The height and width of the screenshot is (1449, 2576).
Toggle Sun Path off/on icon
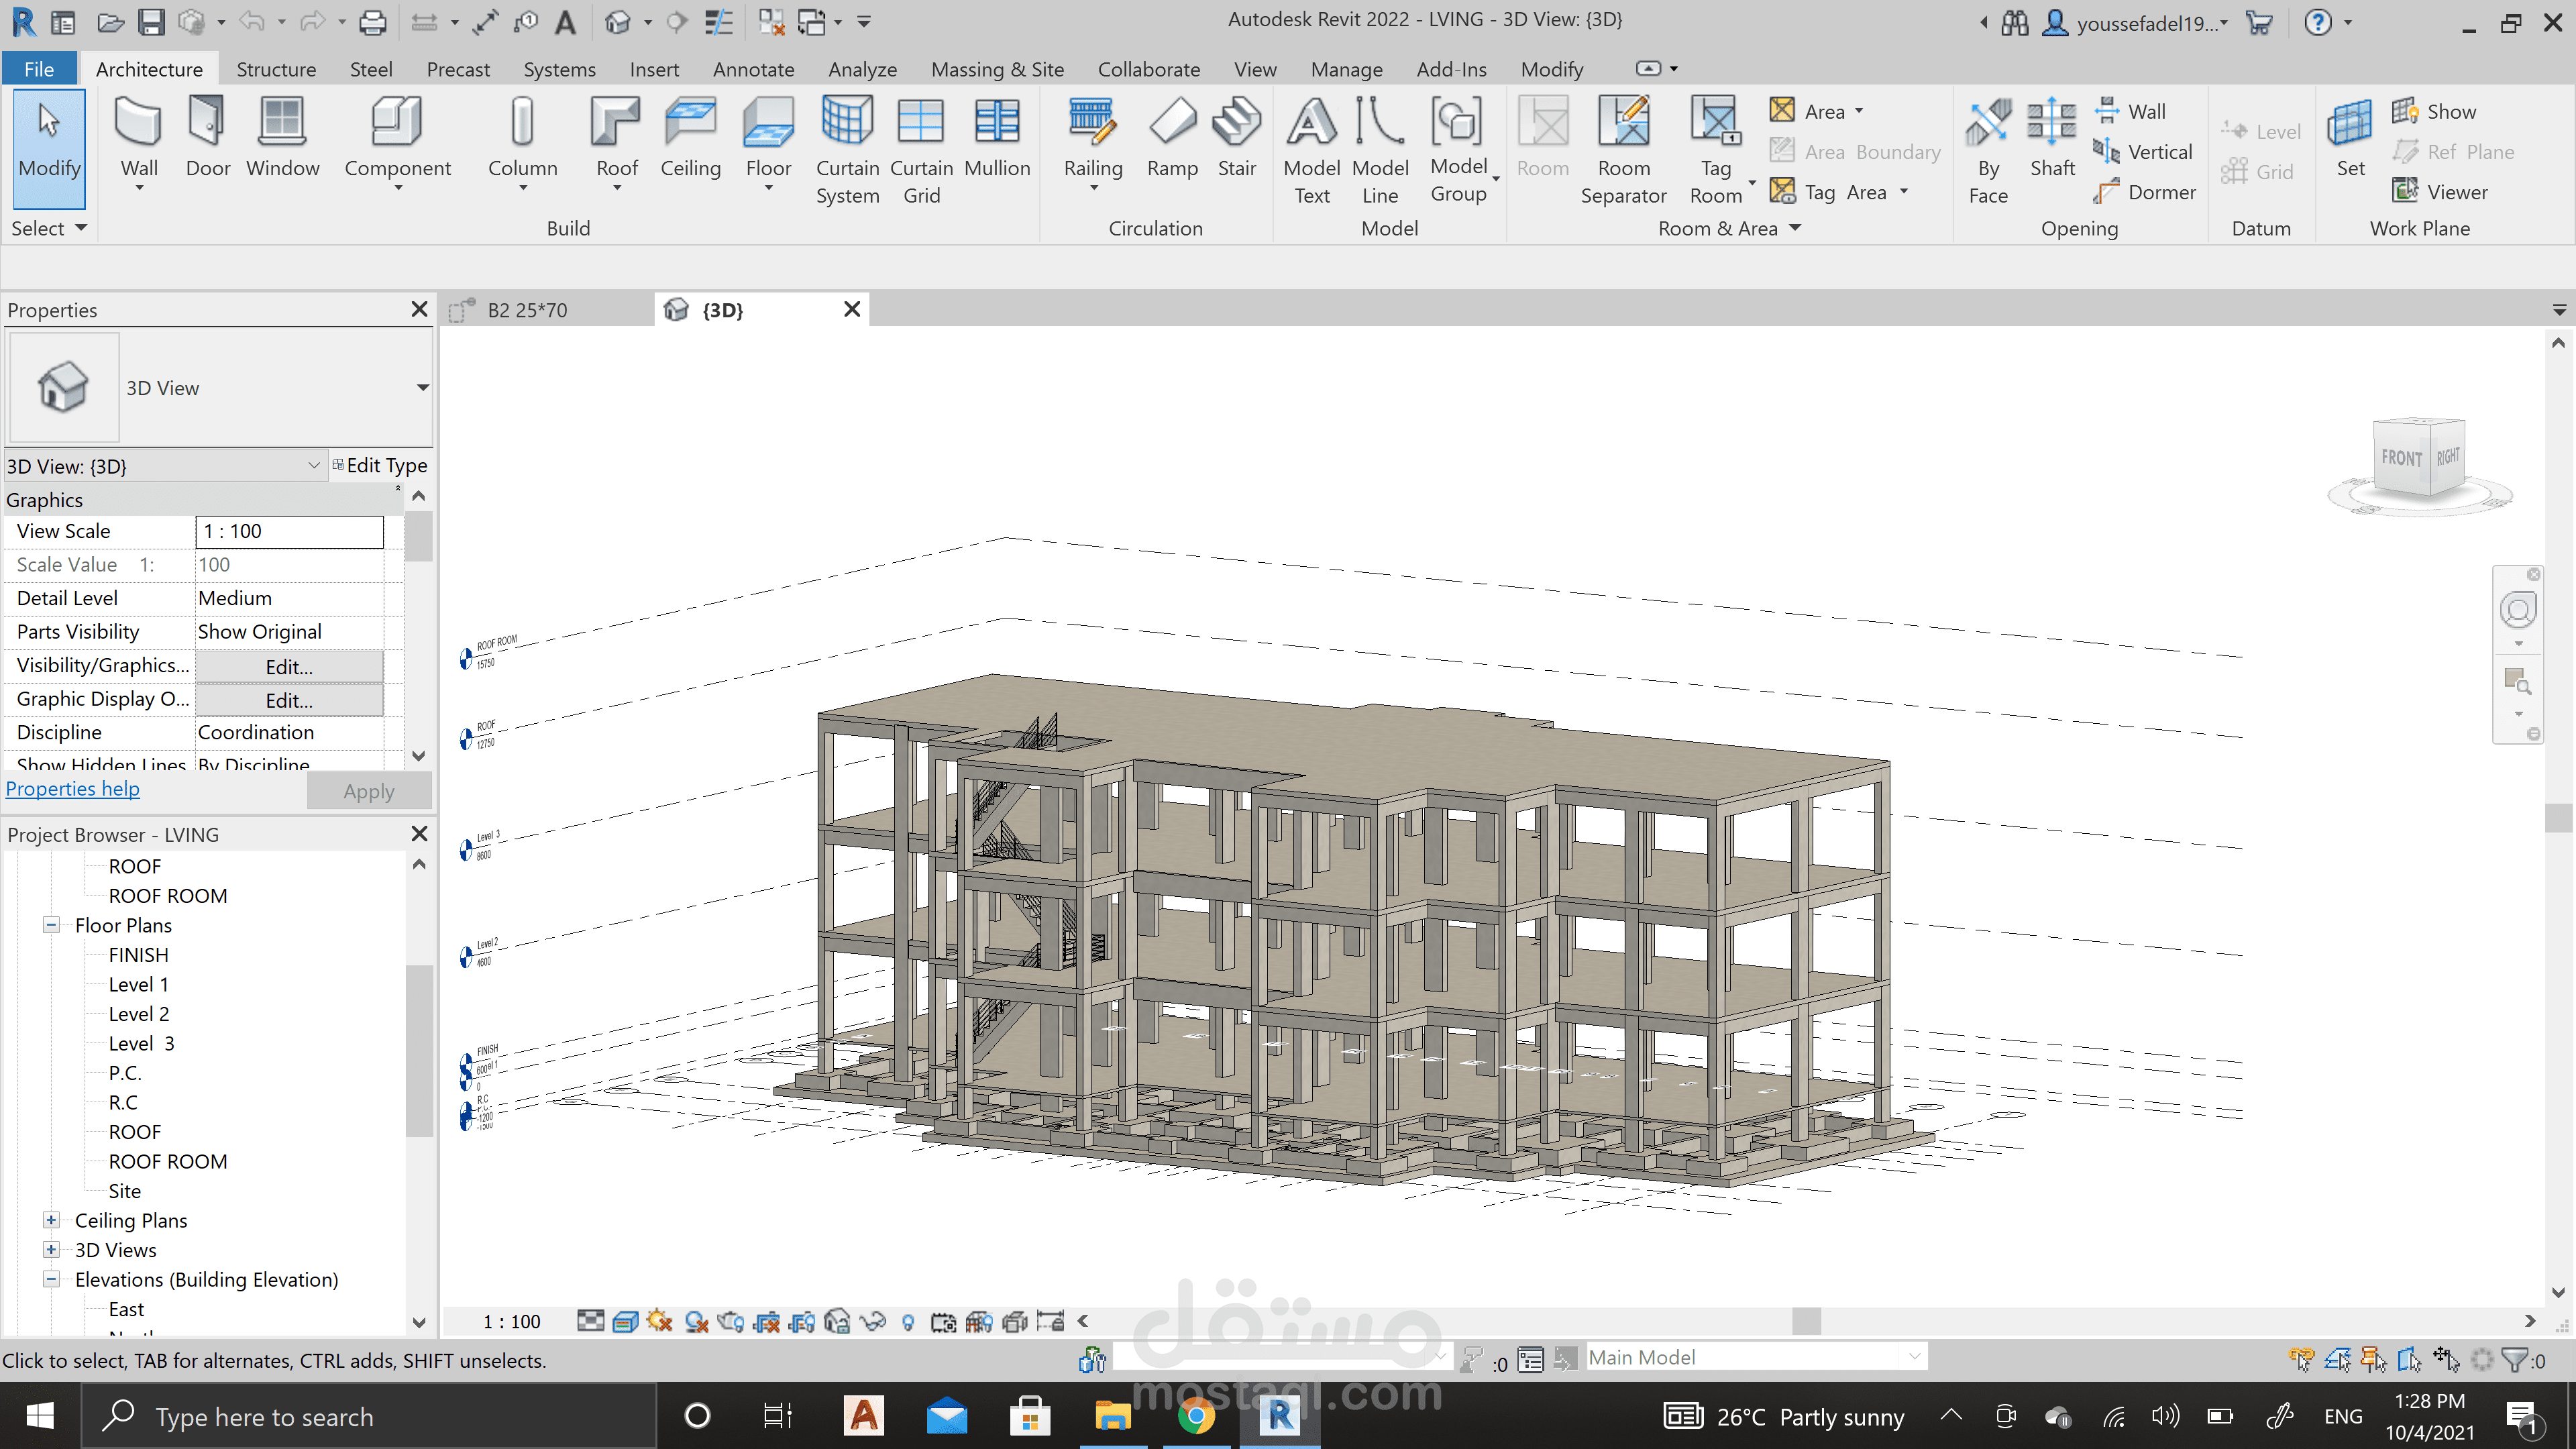[659, 1321]
